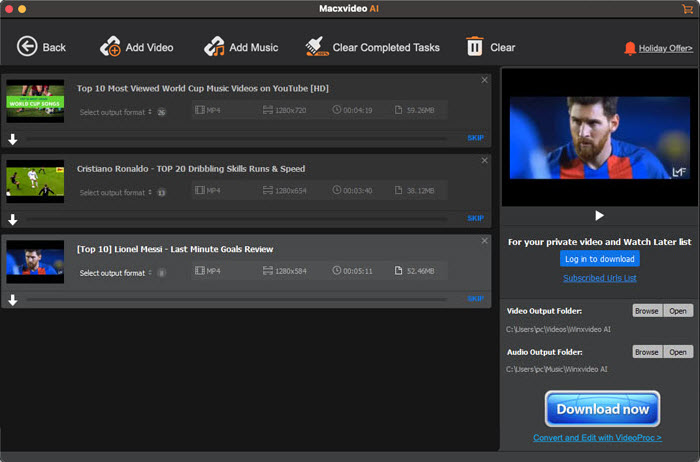Click the Download now button

click(602, 409)
